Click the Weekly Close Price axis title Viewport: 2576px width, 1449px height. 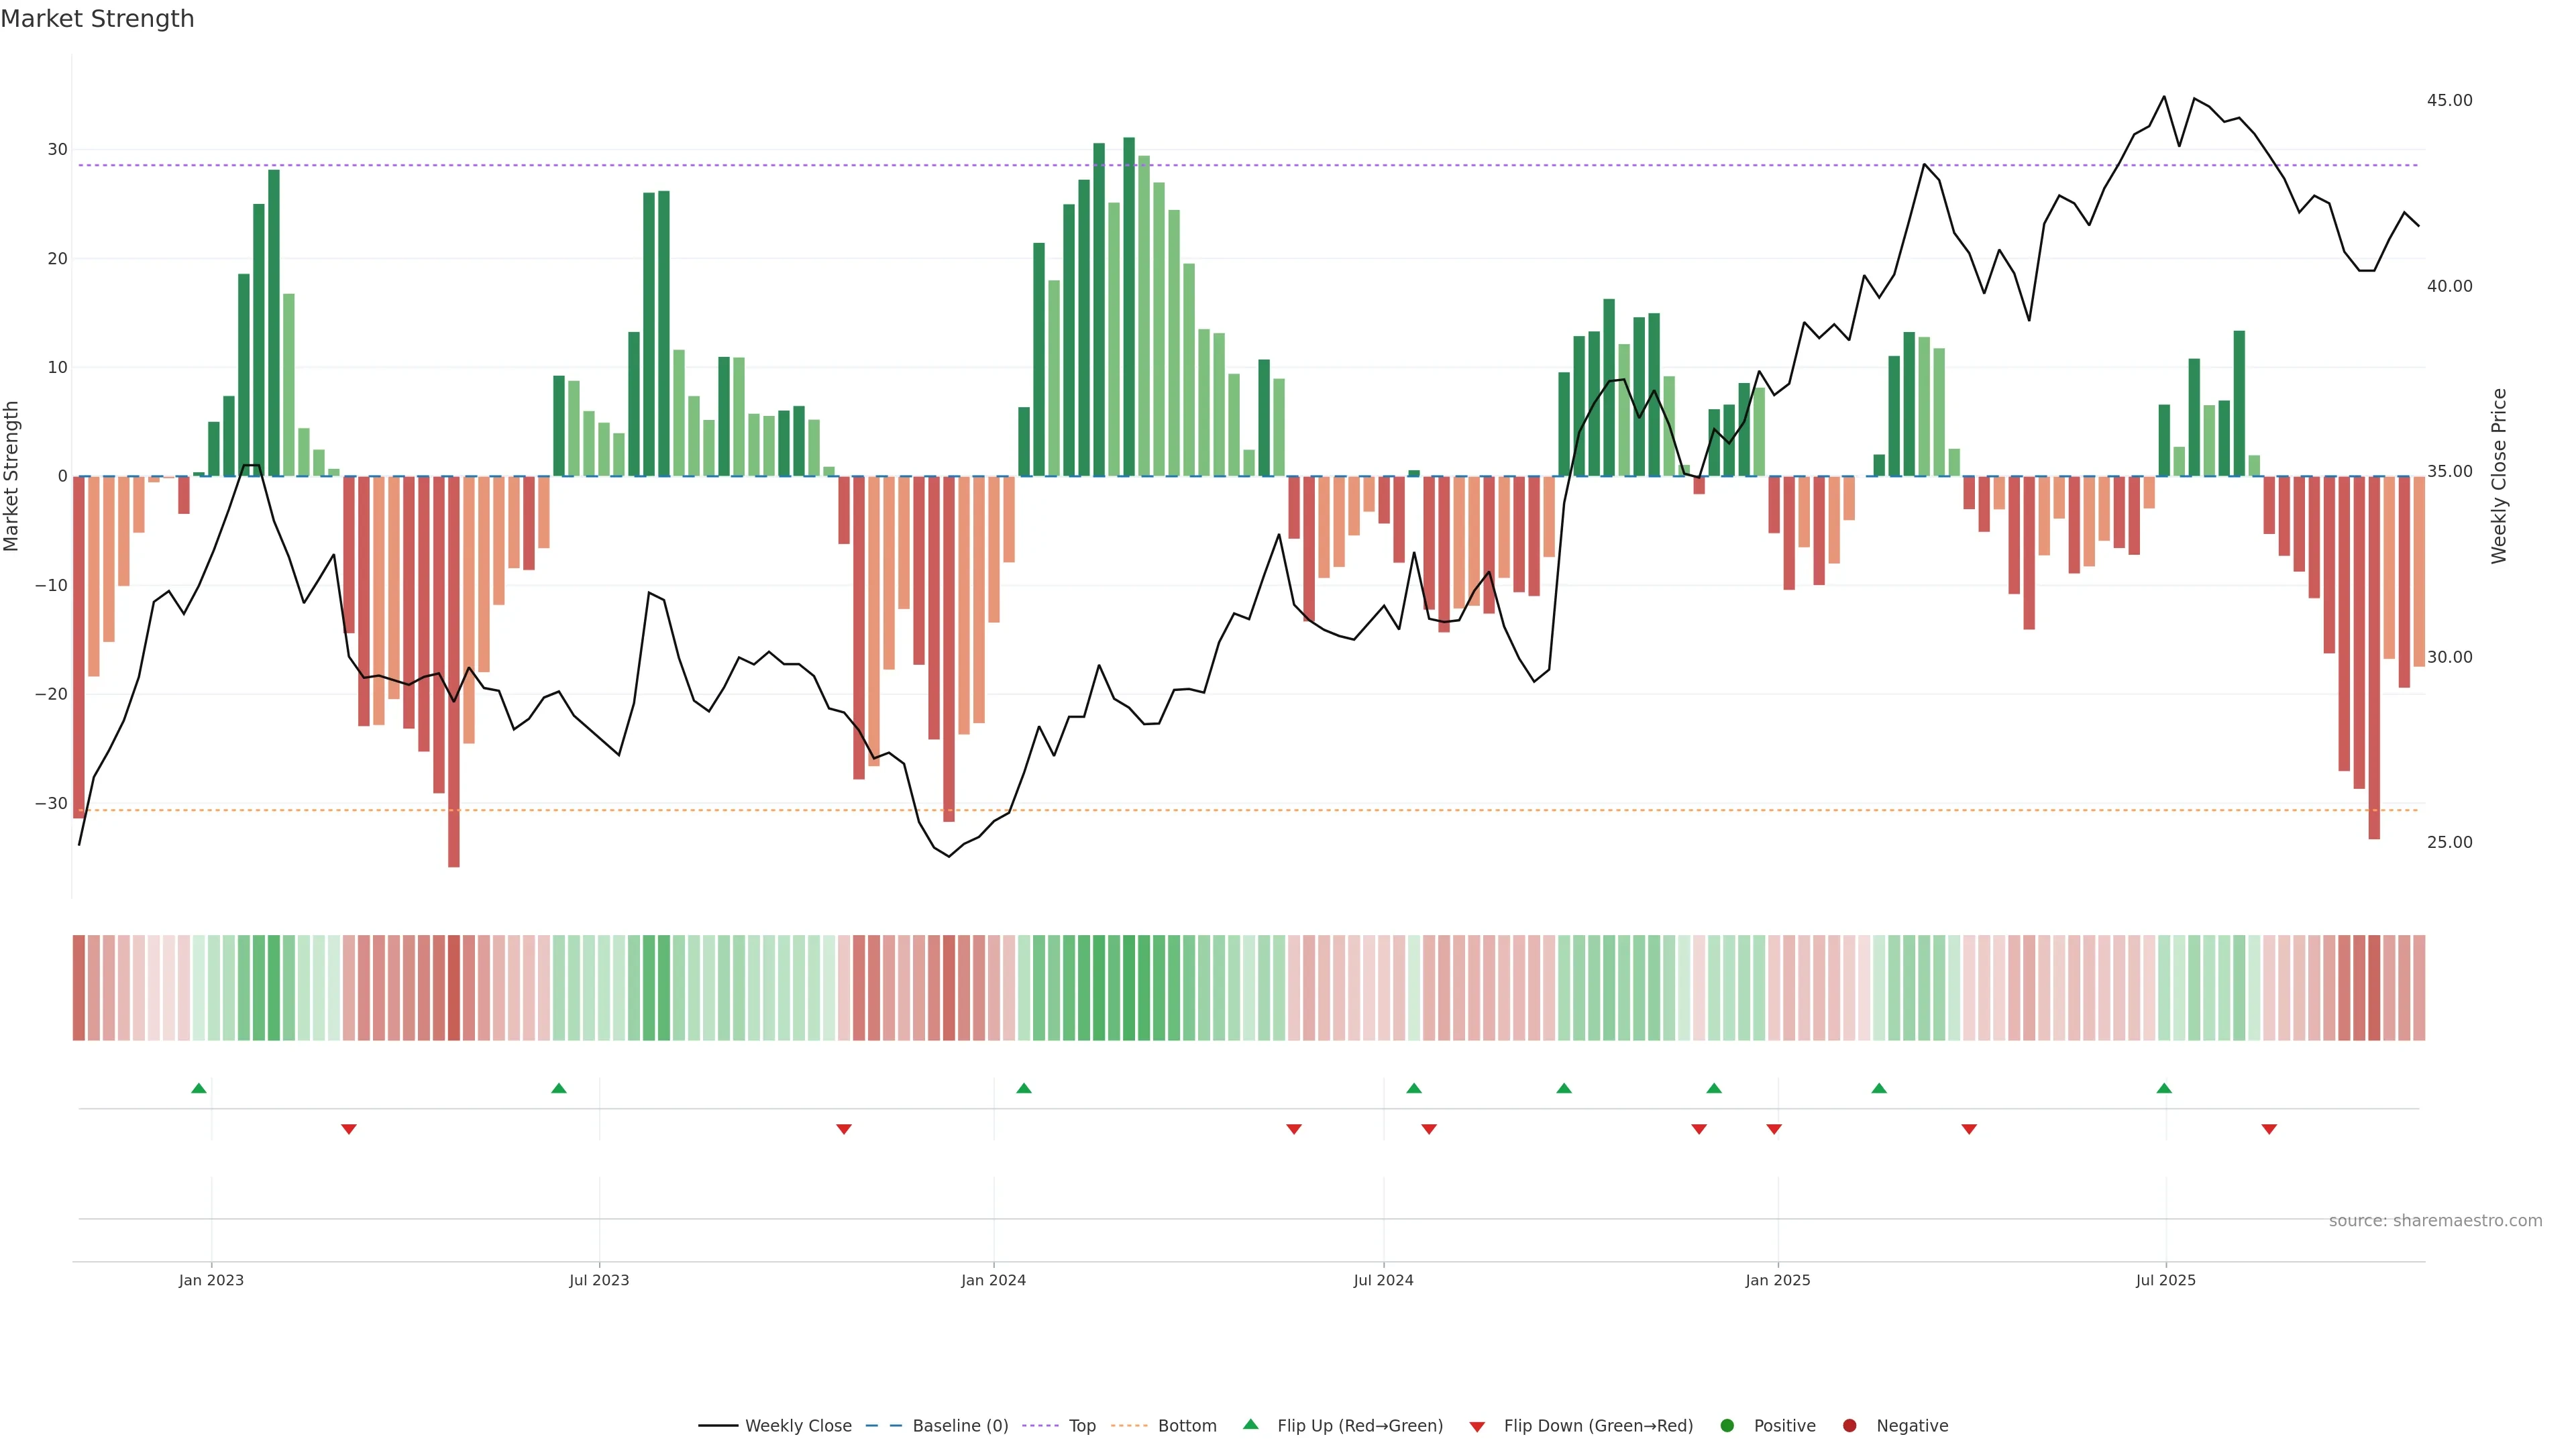(x=2499, y=476)
